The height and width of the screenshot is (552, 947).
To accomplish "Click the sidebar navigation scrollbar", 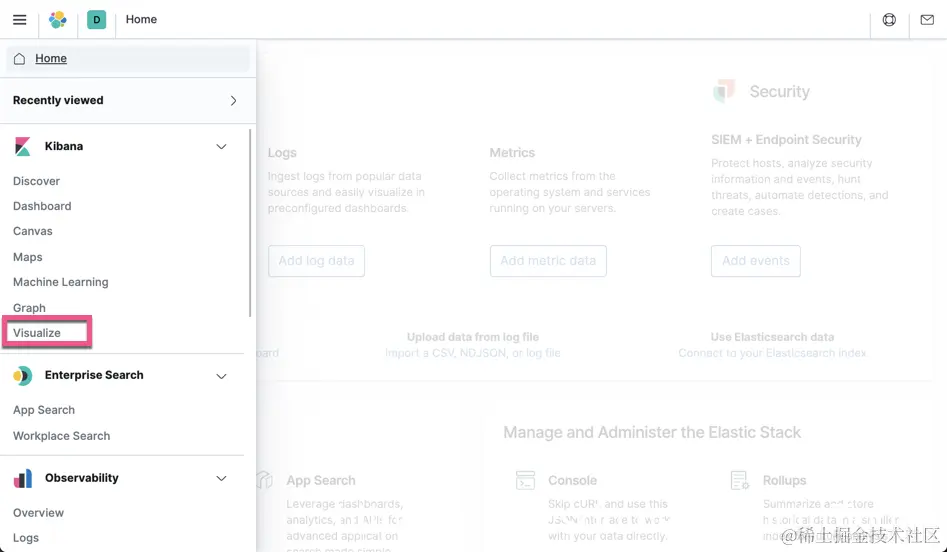I will click(250, 222).
